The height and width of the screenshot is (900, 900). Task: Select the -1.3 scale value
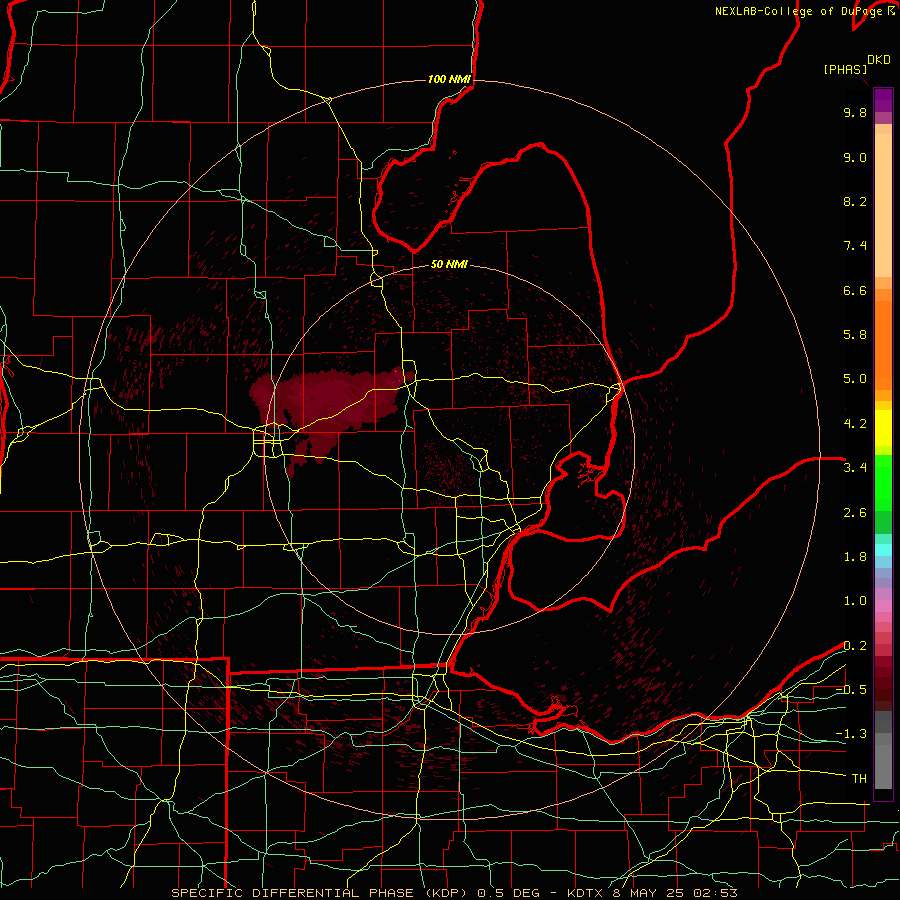tap(851, 734)
